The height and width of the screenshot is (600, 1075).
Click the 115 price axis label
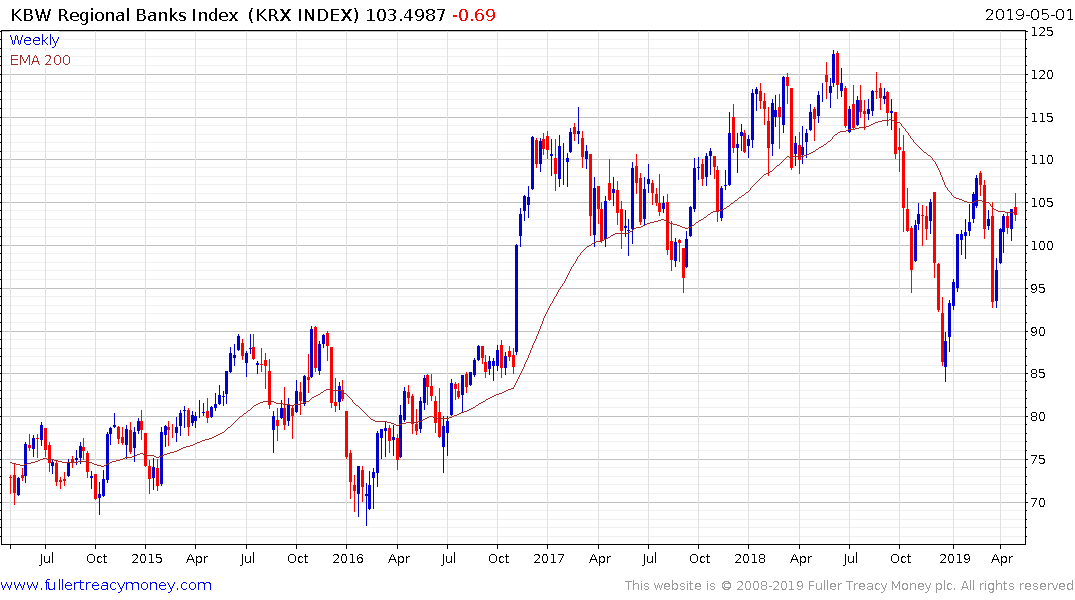[1042, 117]
